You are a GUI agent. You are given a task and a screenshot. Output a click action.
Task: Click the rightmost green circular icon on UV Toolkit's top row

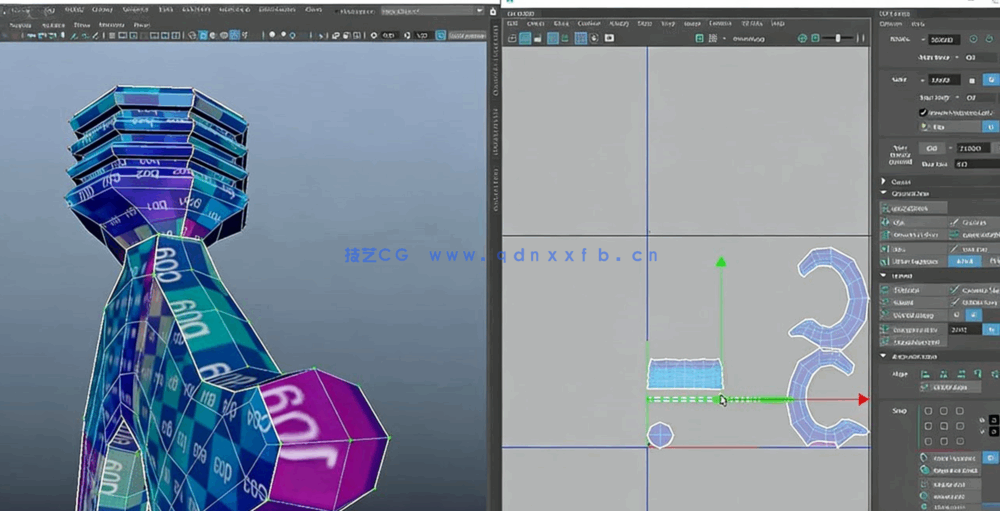coord(989,39)
